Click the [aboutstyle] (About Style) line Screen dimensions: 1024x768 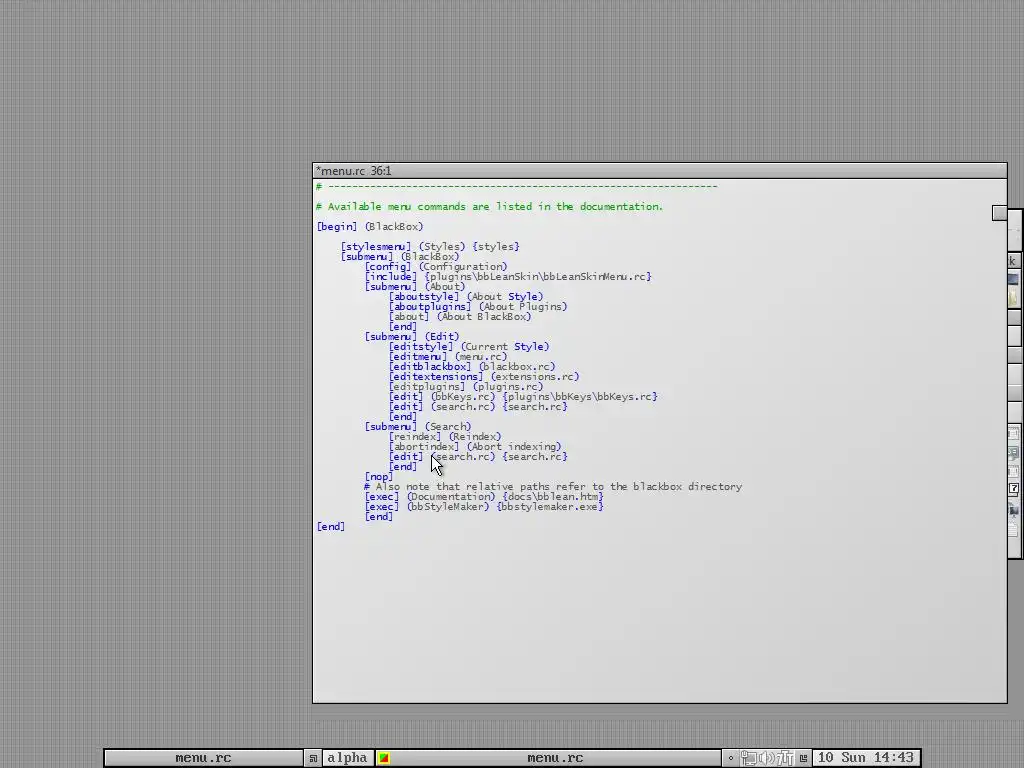(x=466, y=296)
